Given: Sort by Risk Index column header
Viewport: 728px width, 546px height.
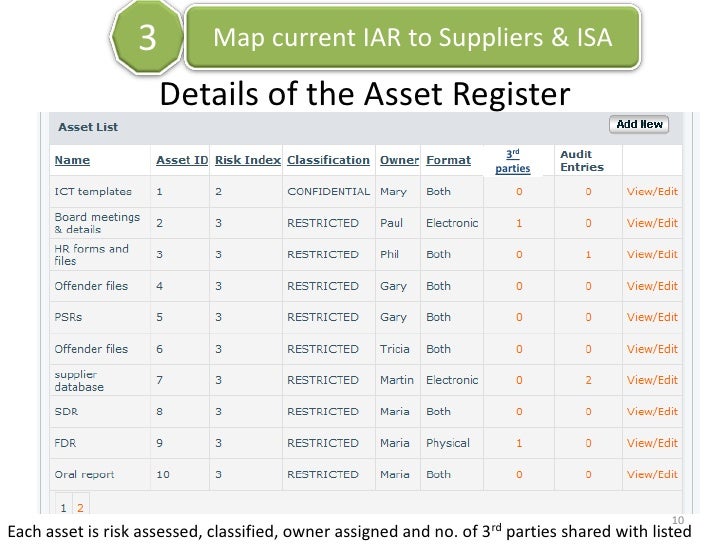Looking at the screenshot, I should pos(247,160).
